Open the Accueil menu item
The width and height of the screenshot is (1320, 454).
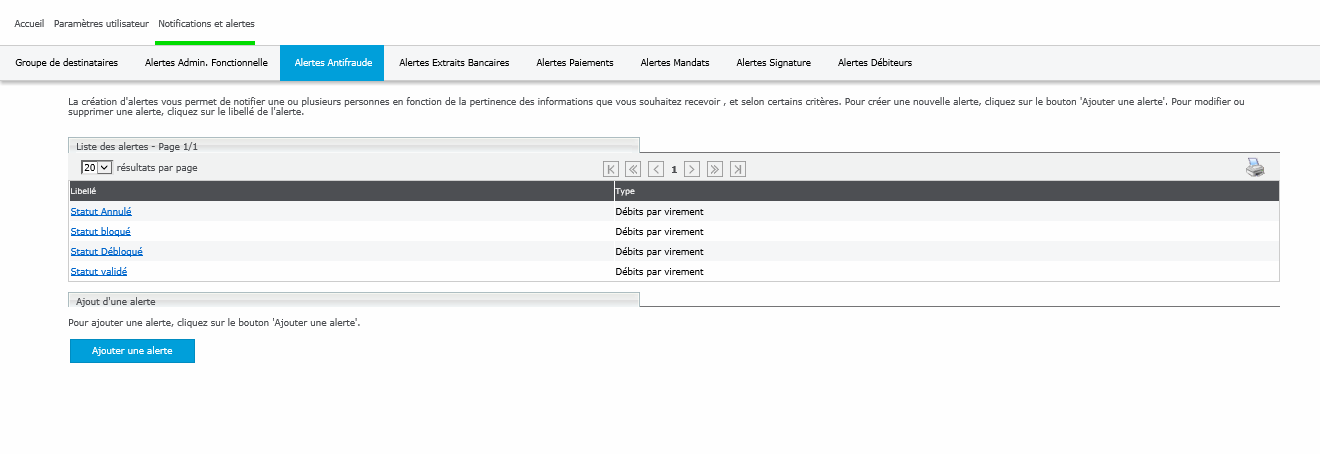pyautogui.click(x=29, y=23)
